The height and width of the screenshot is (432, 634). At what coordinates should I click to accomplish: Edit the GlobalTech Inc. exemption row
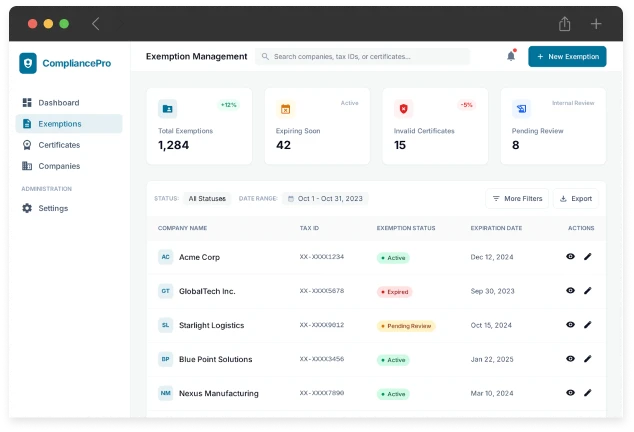coord(588,291)
